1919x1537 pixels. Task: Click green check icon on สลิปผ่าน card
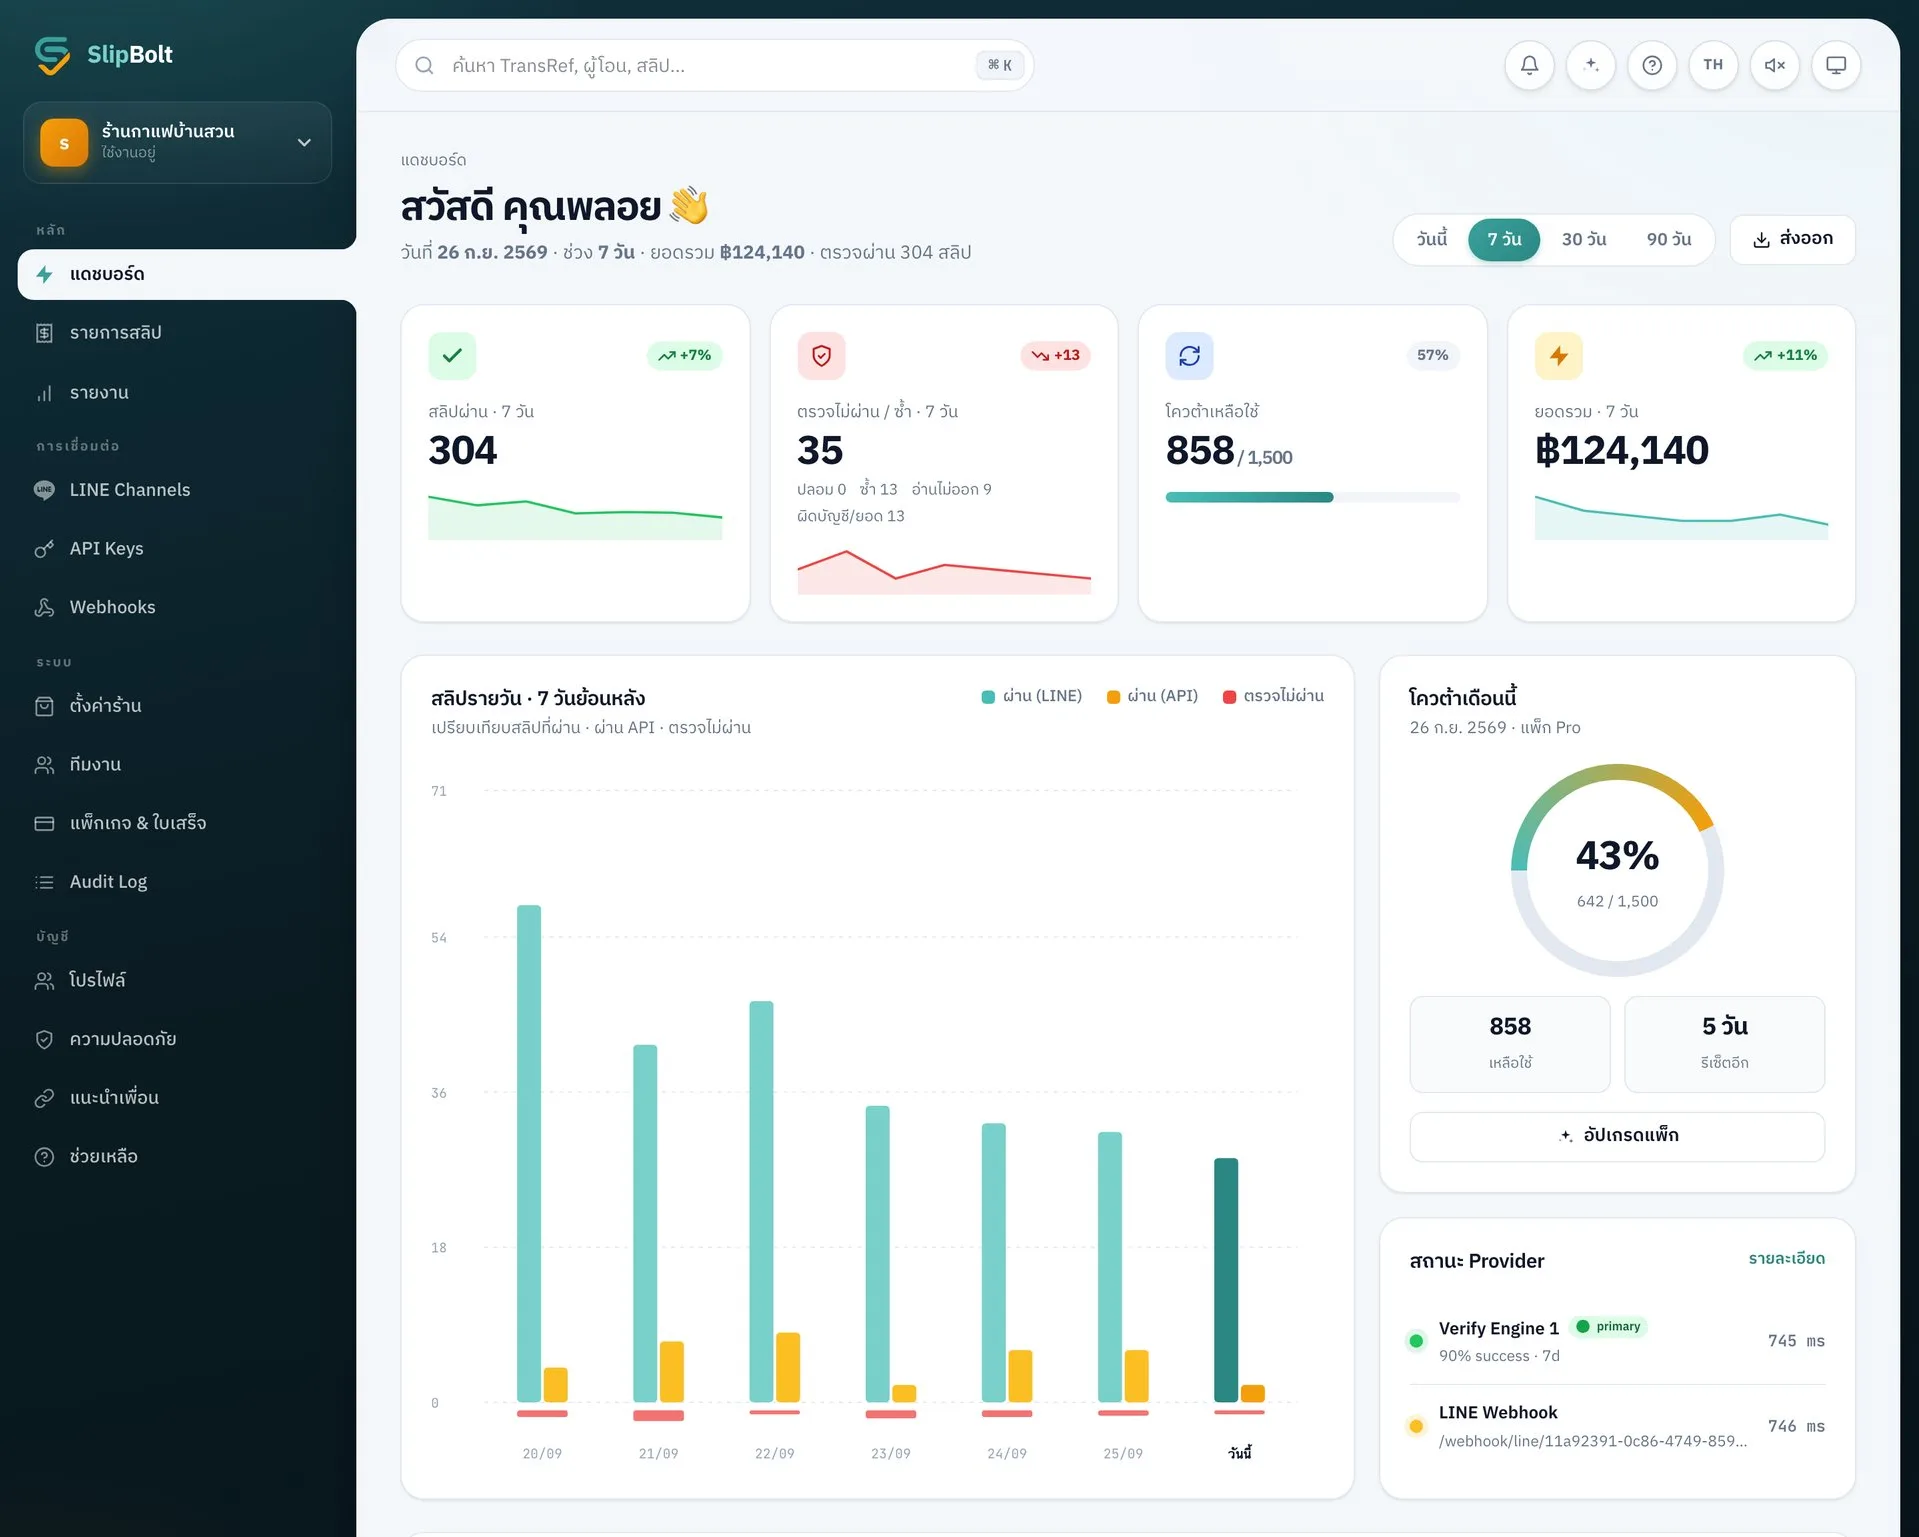click(x=452, y=356)
